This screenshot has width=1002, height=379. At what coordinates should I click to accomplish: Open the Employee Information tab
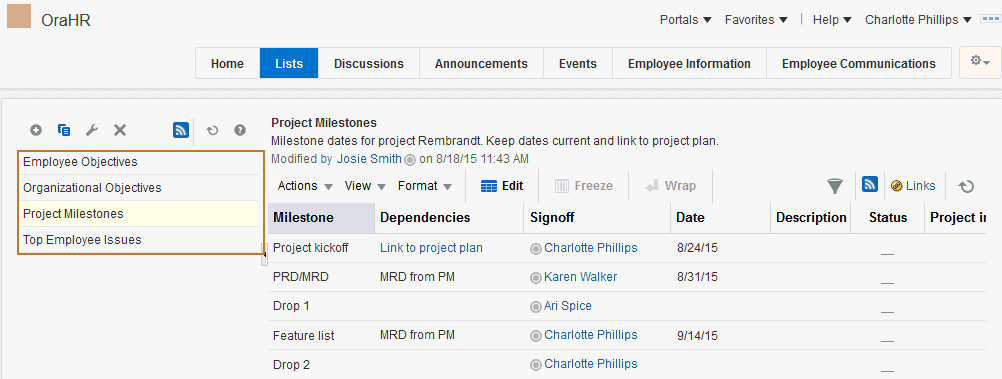[689, 63]
